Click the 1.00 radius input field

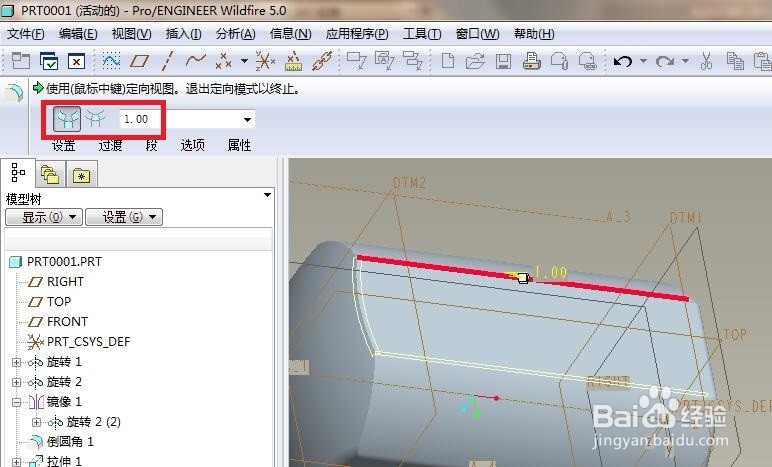pos(181,119)
